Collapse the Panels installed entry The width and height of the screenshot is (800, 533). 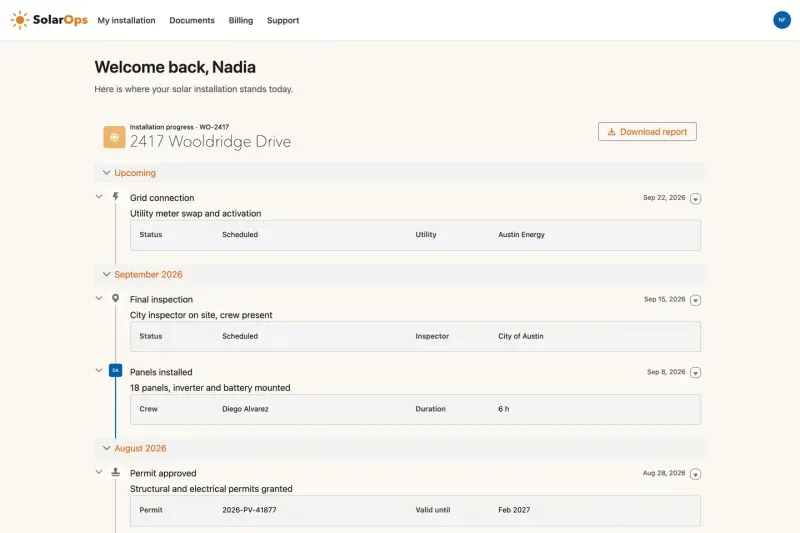point(99,370)
